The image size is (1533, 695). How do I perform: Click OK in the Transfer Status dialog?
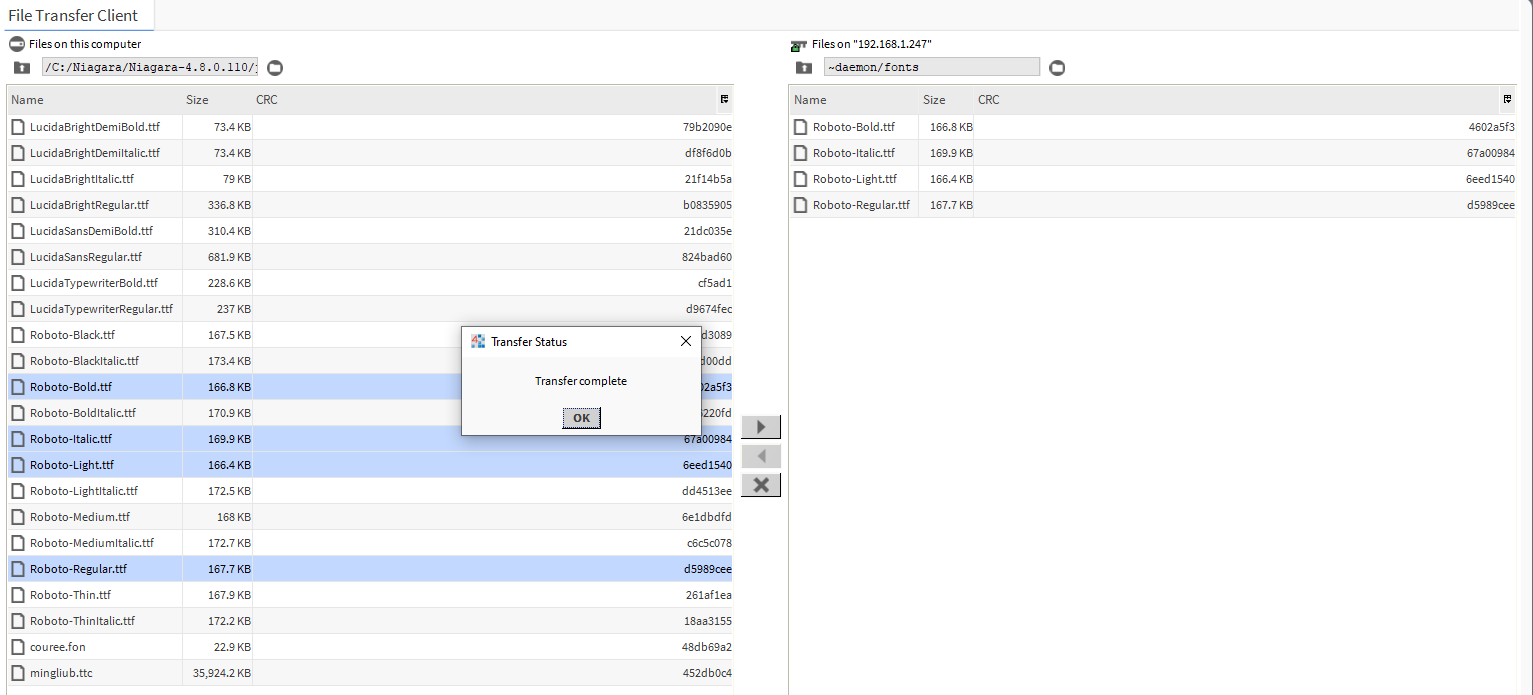tap(581, 418)
